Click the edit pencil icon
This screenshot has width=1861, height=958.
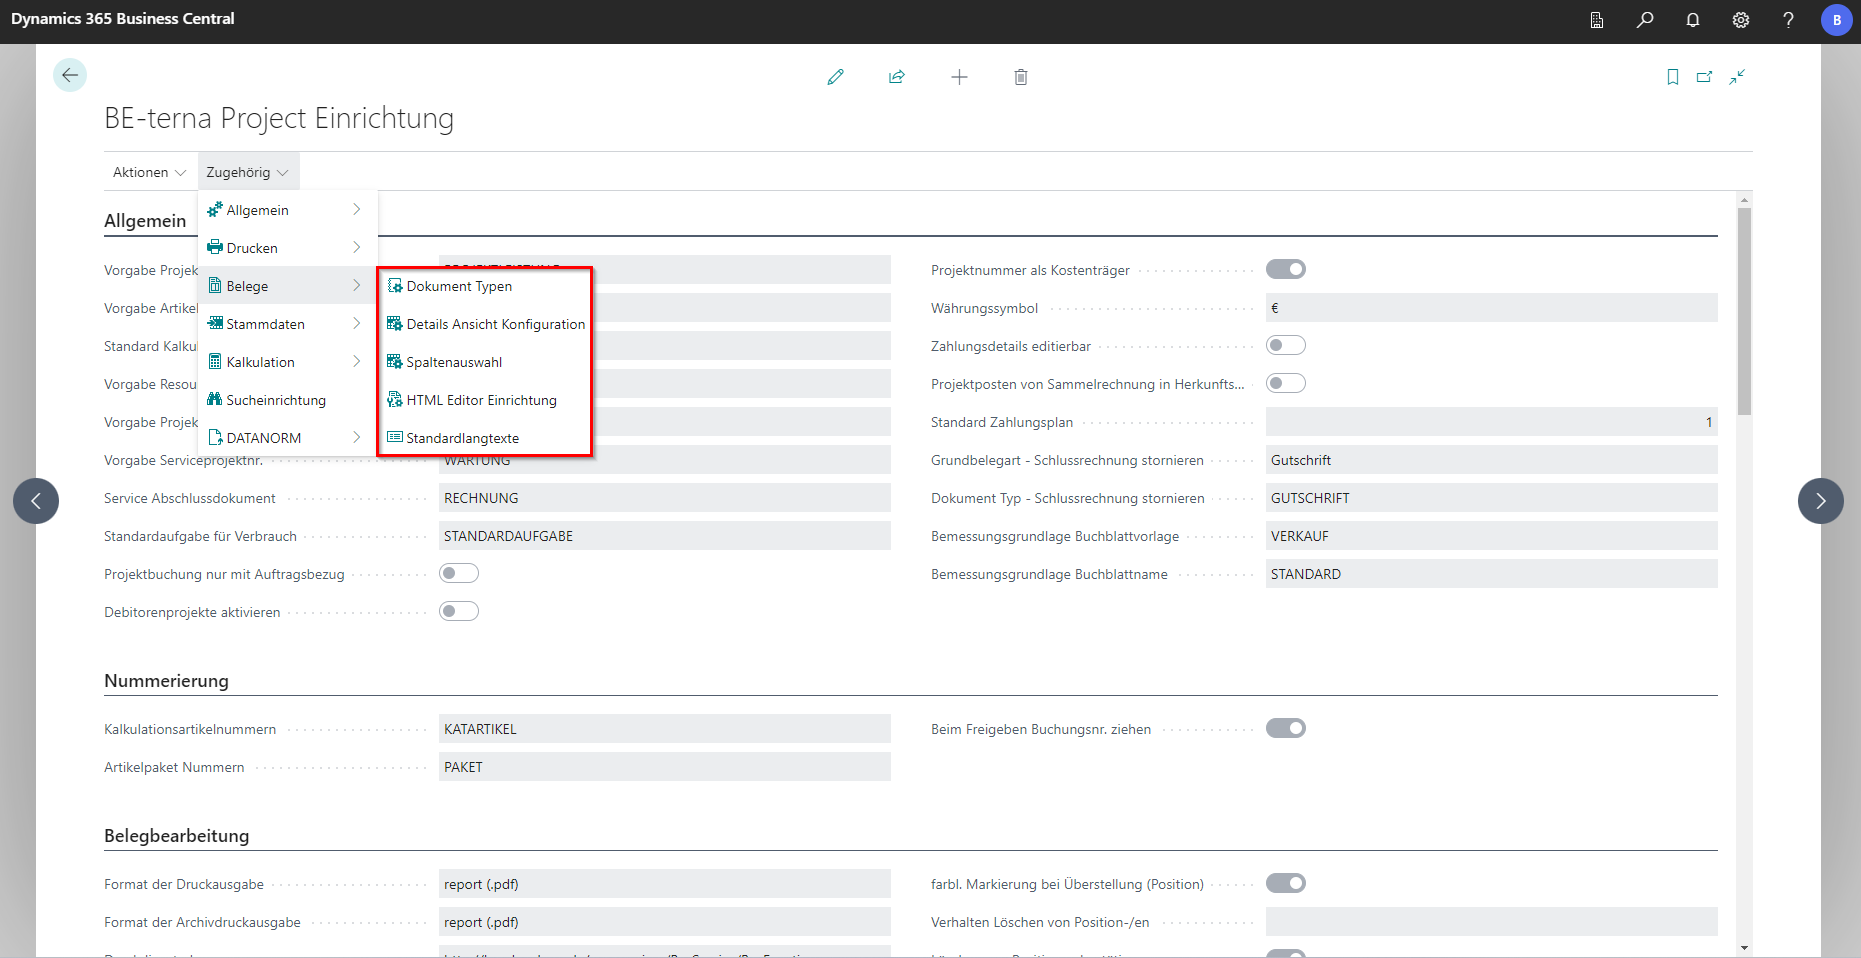point(835,77)
